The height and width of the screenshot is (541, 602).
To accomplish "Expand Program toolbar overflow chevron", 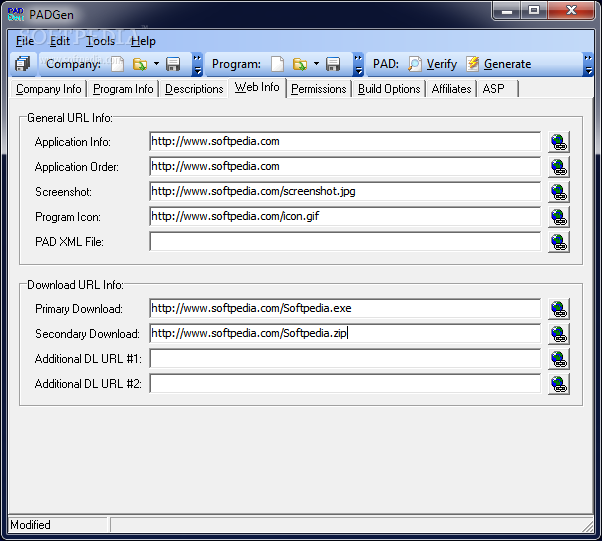I will [x=358, y=64].
